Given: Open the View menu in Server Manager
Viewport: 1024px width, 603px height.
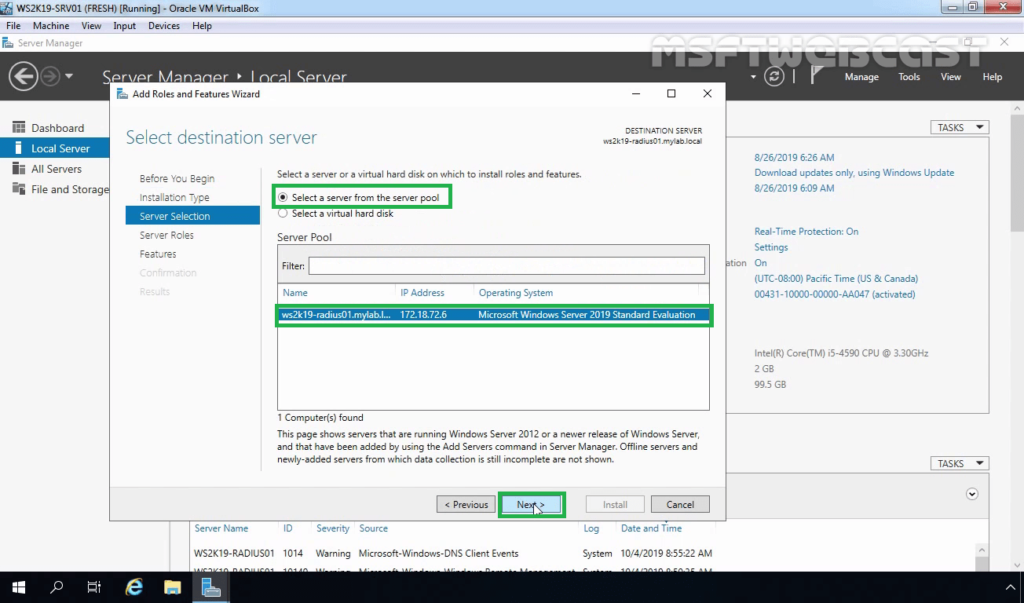Looking at the screenshot, I should point(950,76).
